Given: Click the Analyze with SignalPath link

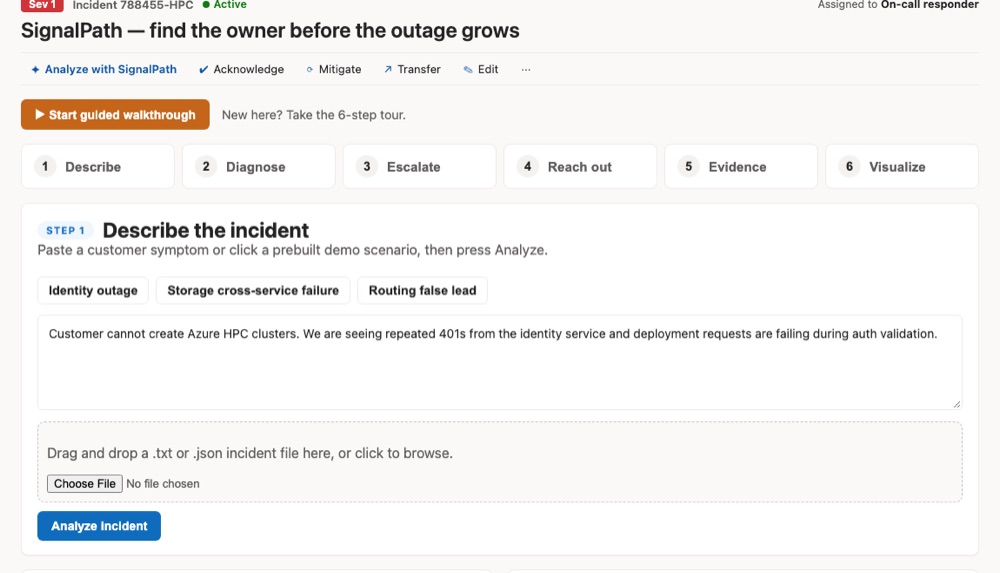Looking at the screenshot, I should tap(104, 70).
